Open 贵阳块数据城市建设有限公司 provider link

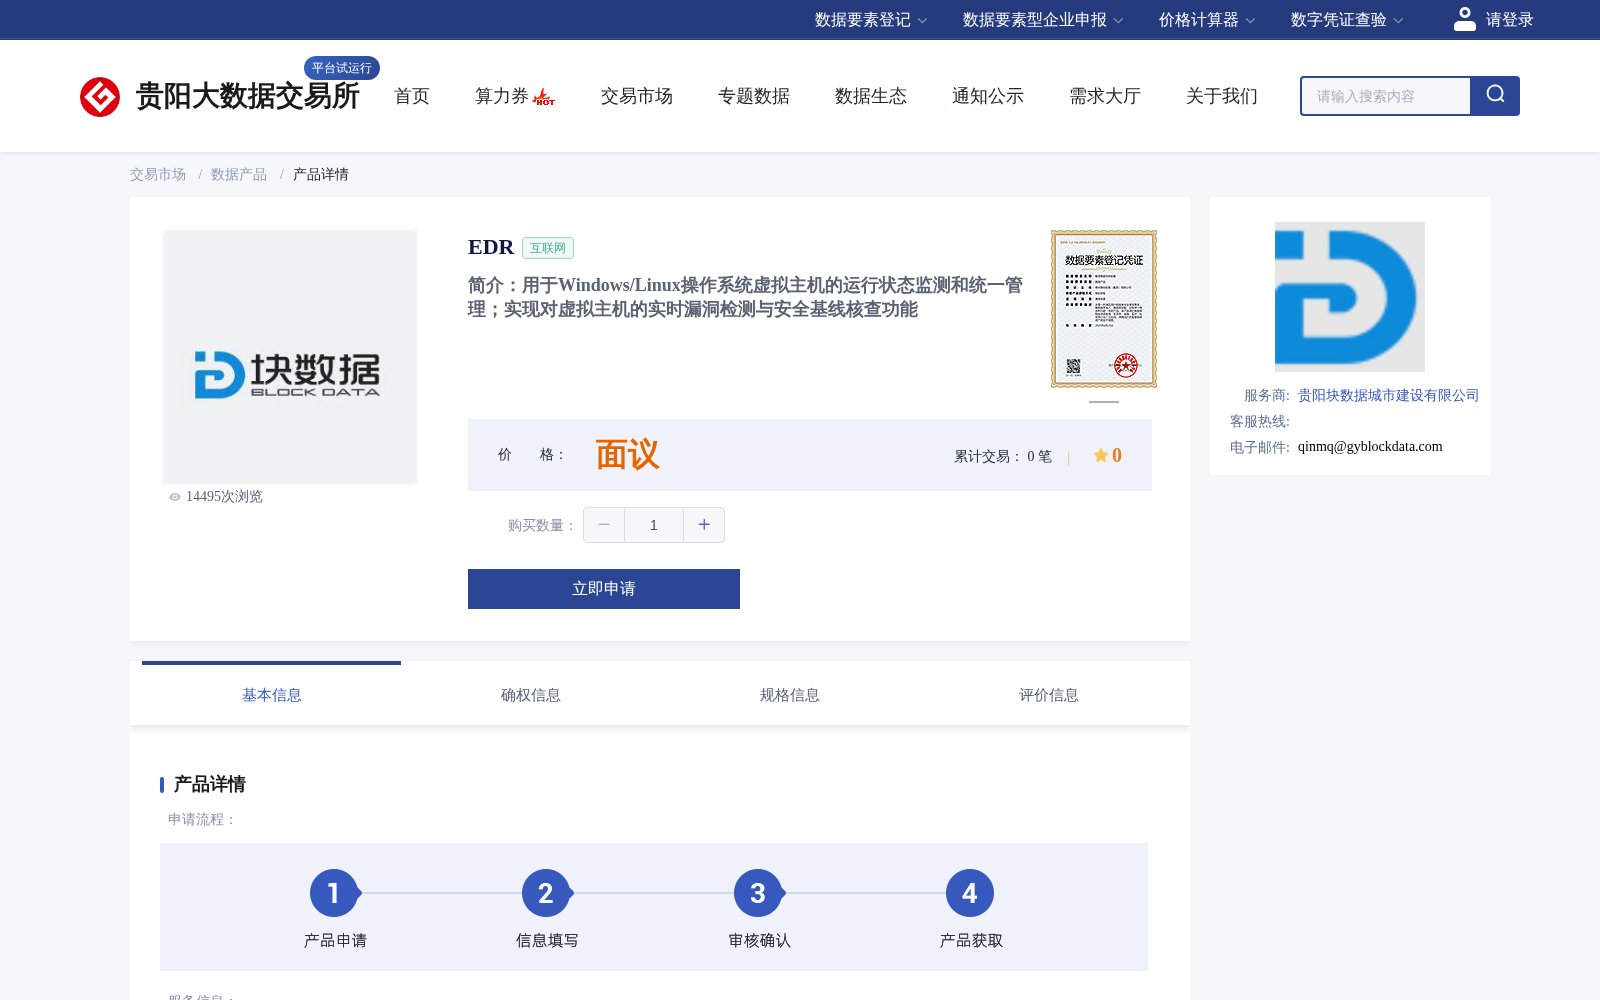(x=1388, y=396)
